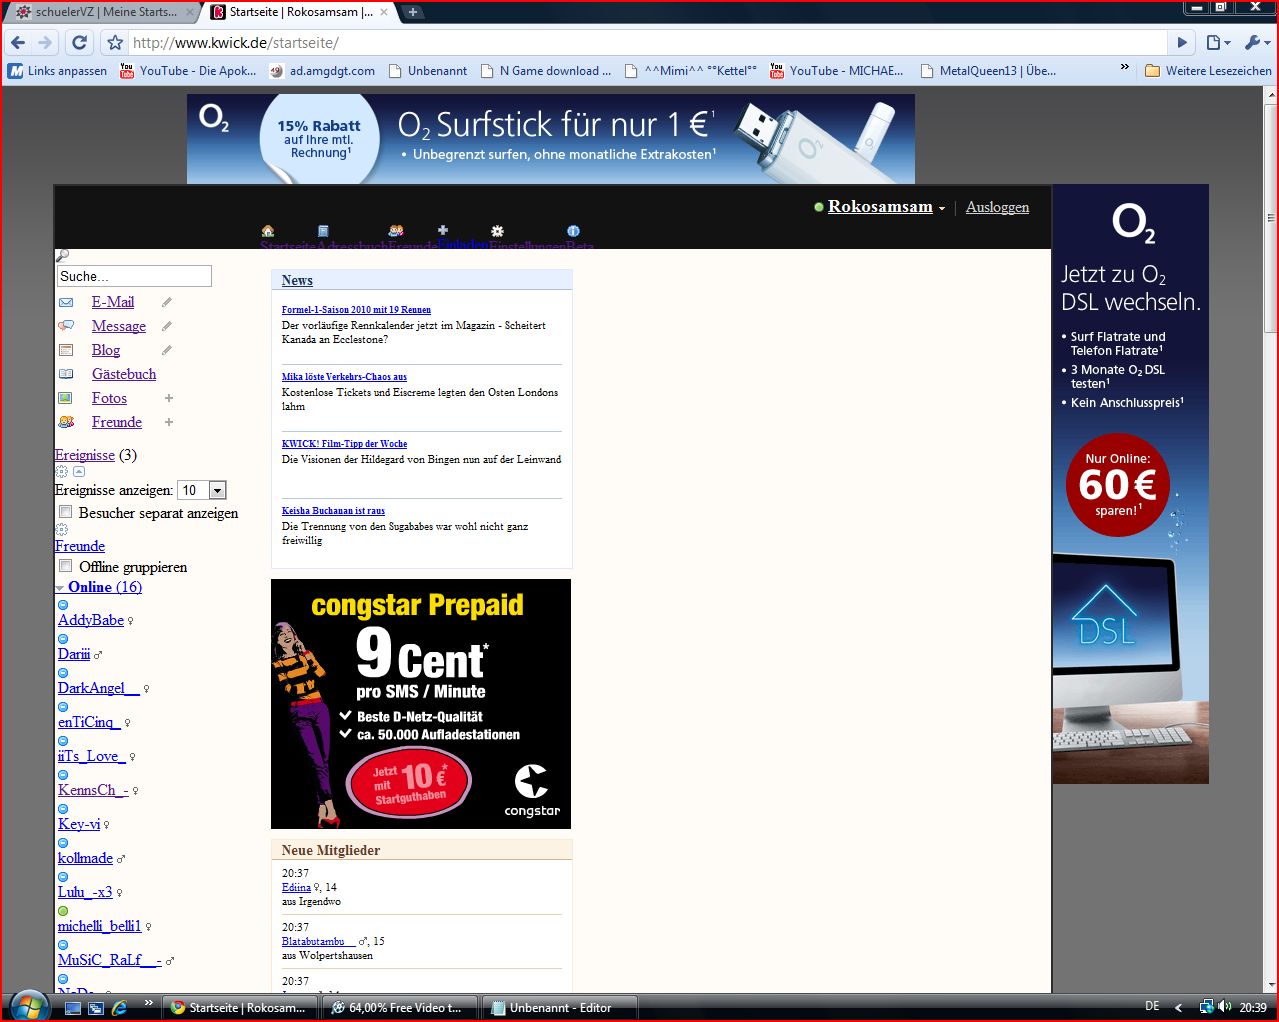1279x1022 pixels.
Task: Open the Chrome wrench settings menu
Action: [1255, 42]
